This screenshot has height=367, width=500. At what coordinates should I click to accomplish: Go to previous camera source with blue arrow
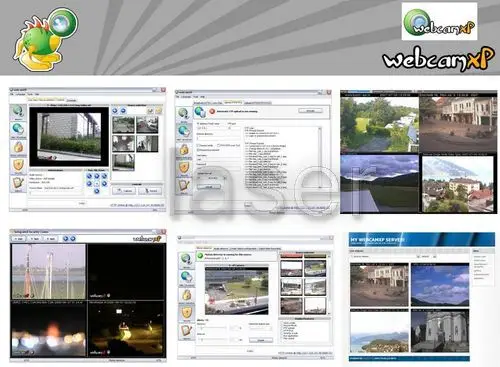115,110
